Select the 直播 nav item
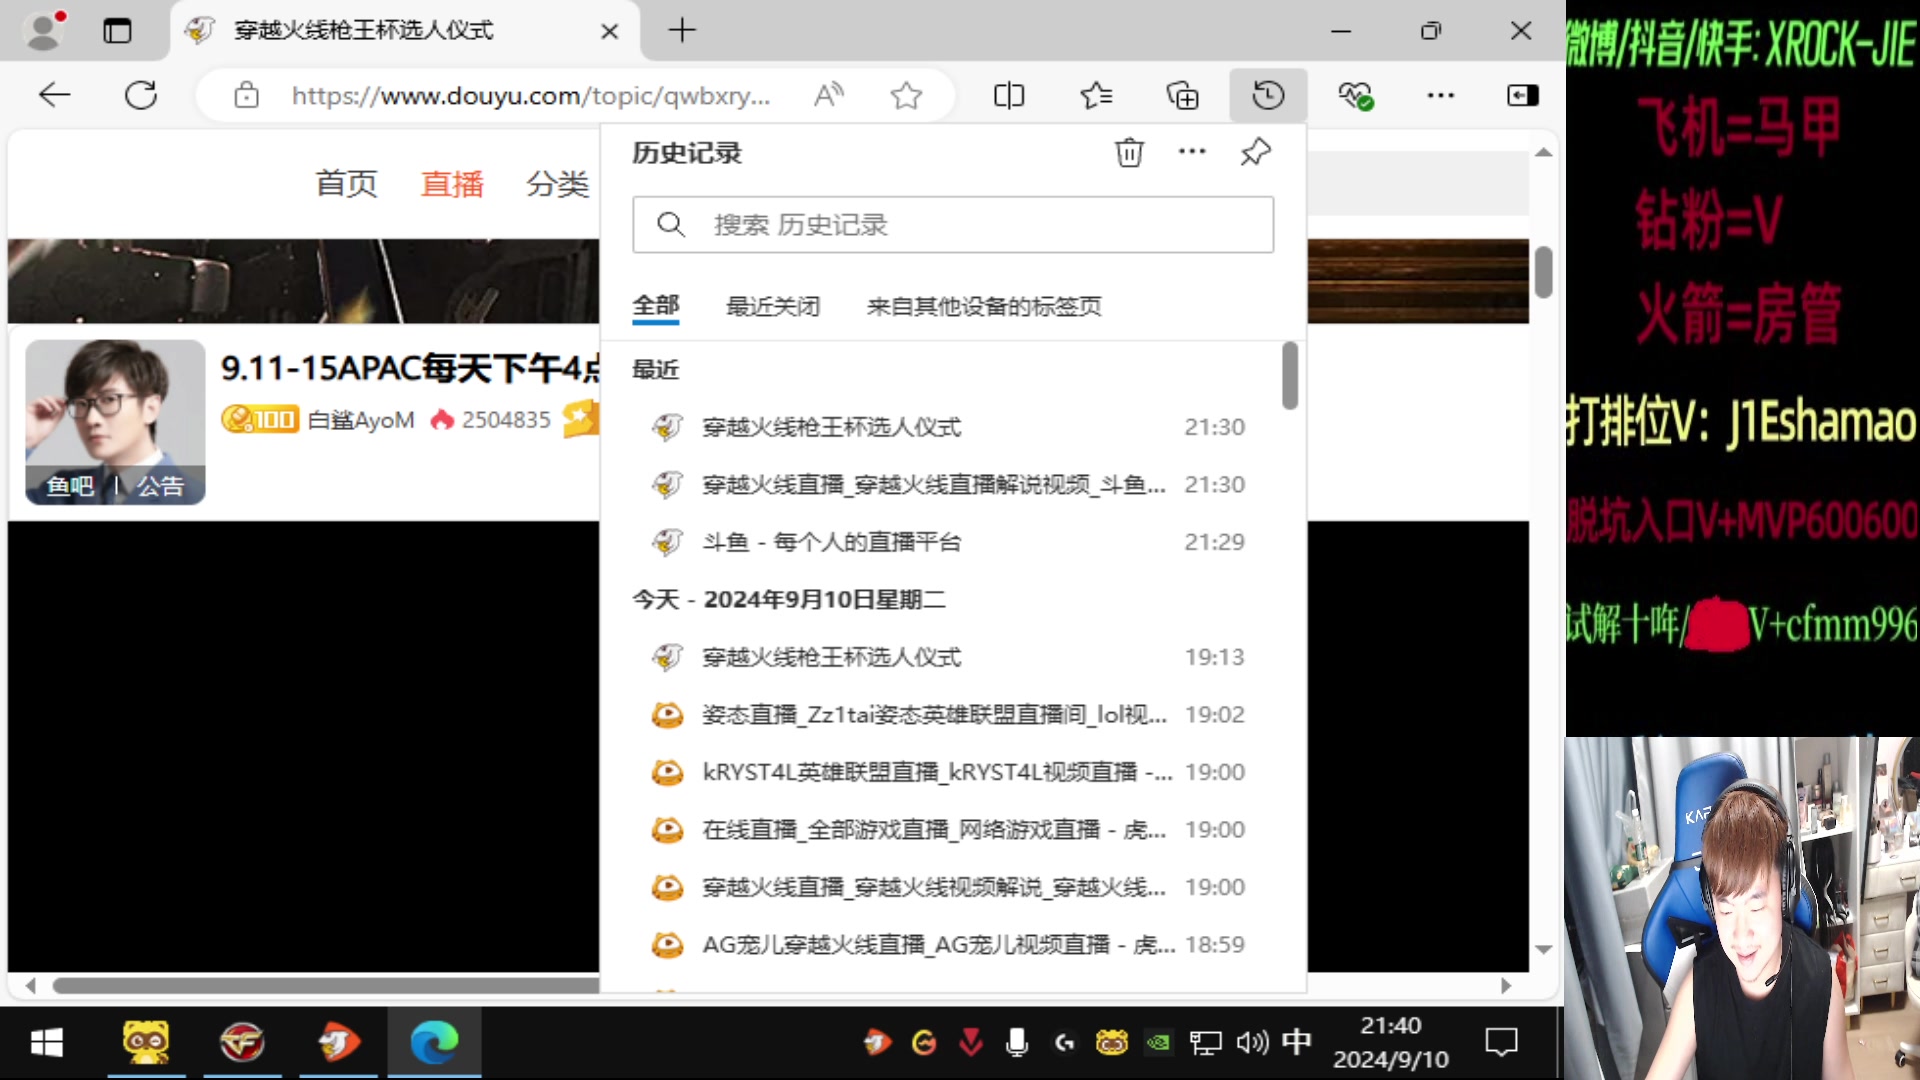 [452, 184]
